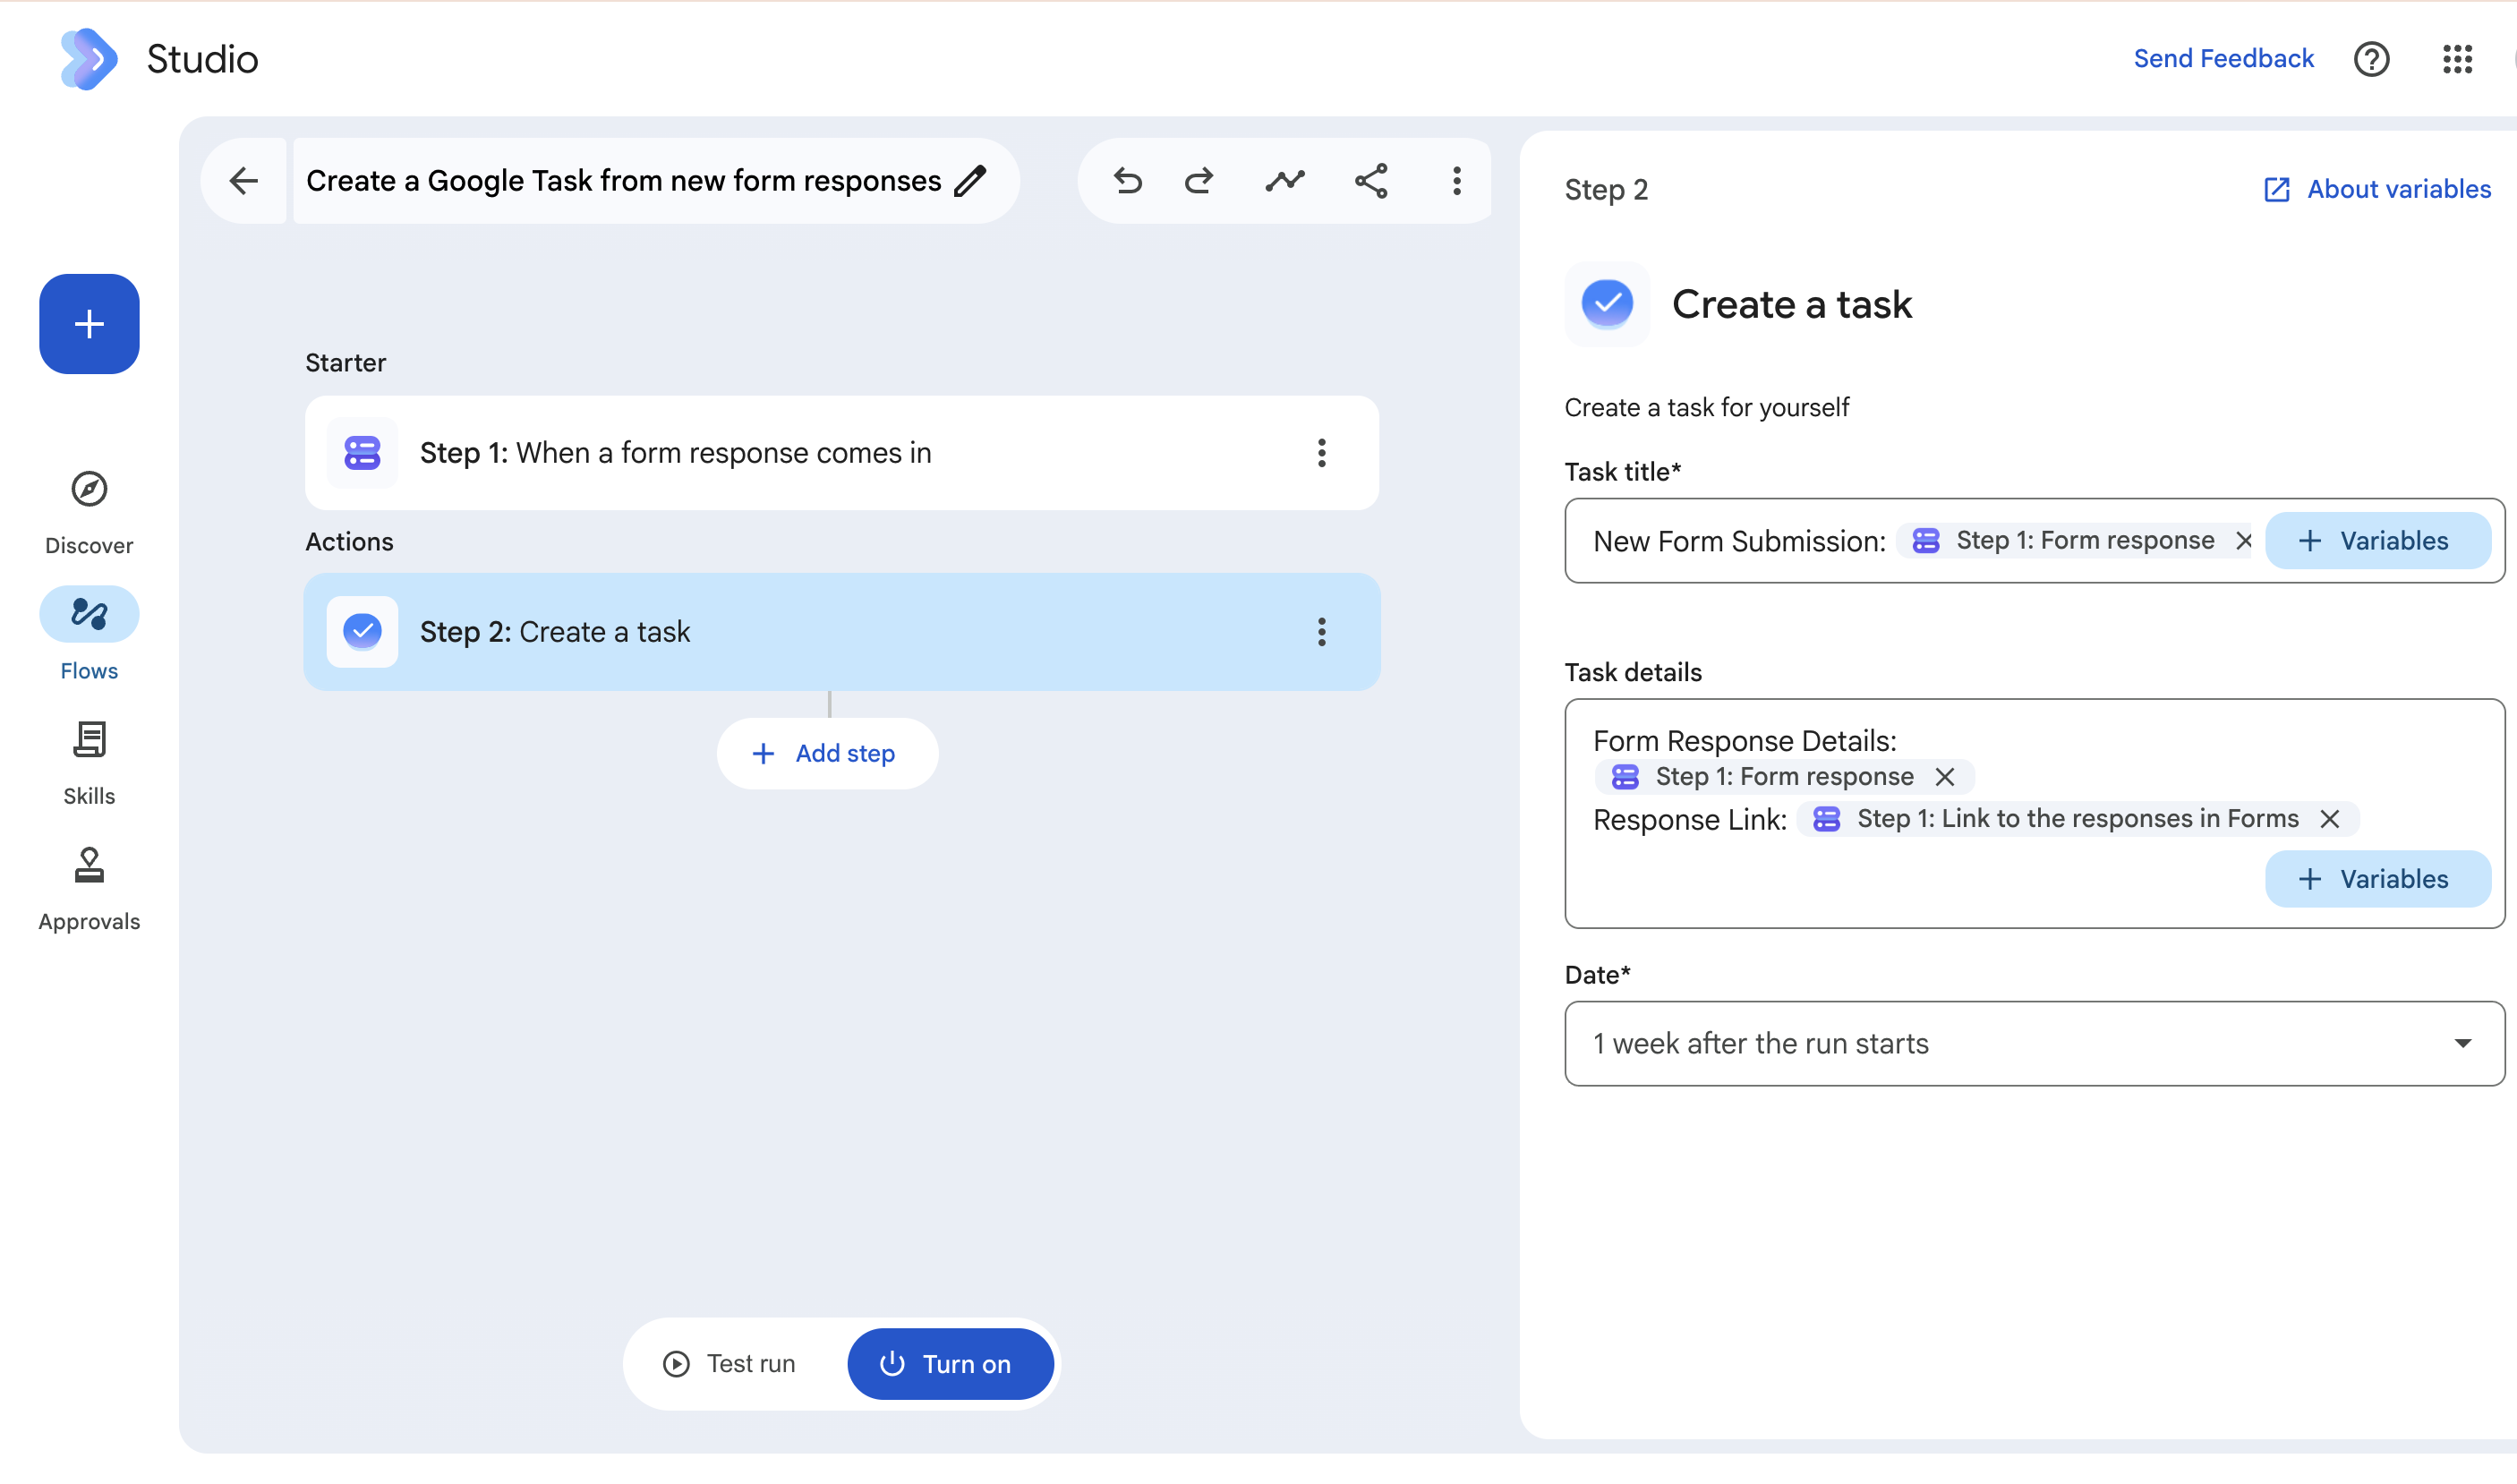Click the Step 1 Forms icon

362,453
